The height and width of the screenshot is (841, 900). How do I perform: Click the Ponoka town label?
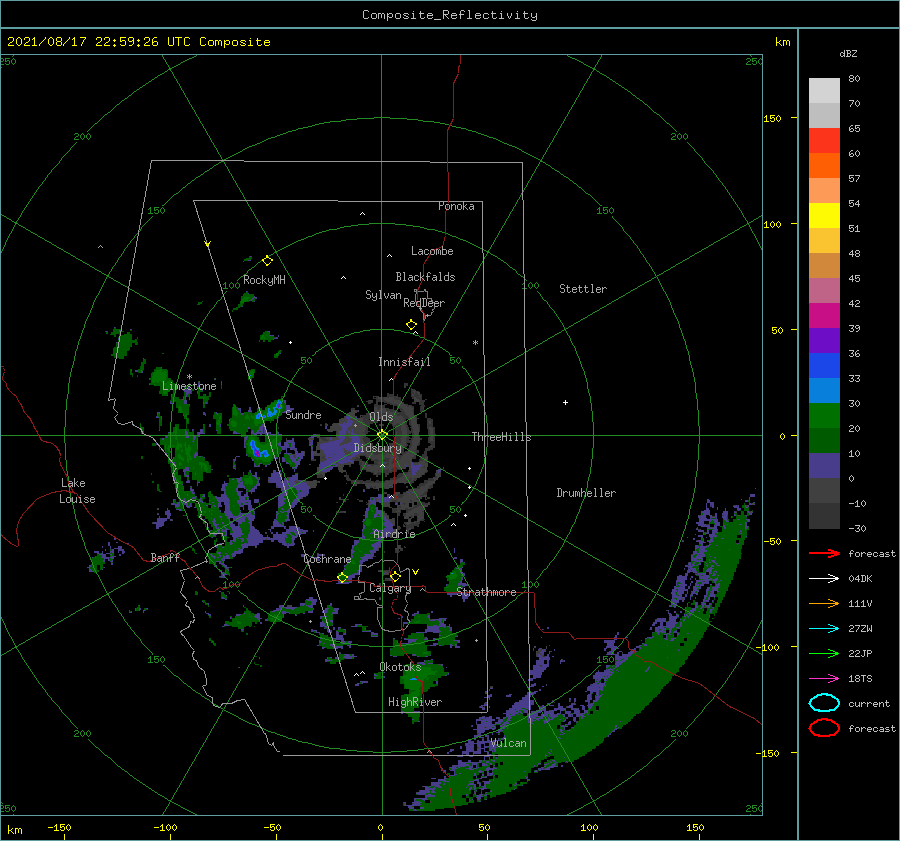[456, 206]
